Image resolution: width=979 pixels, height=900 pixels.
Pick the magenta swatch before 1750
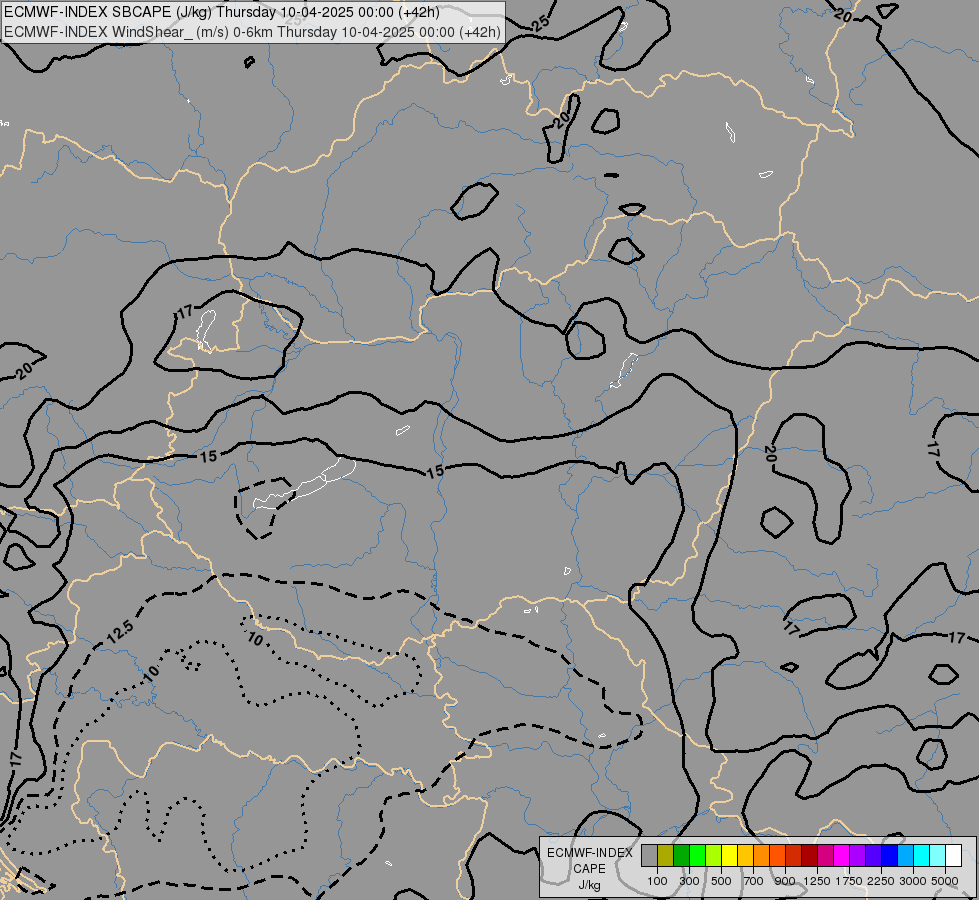pos(841,856)
